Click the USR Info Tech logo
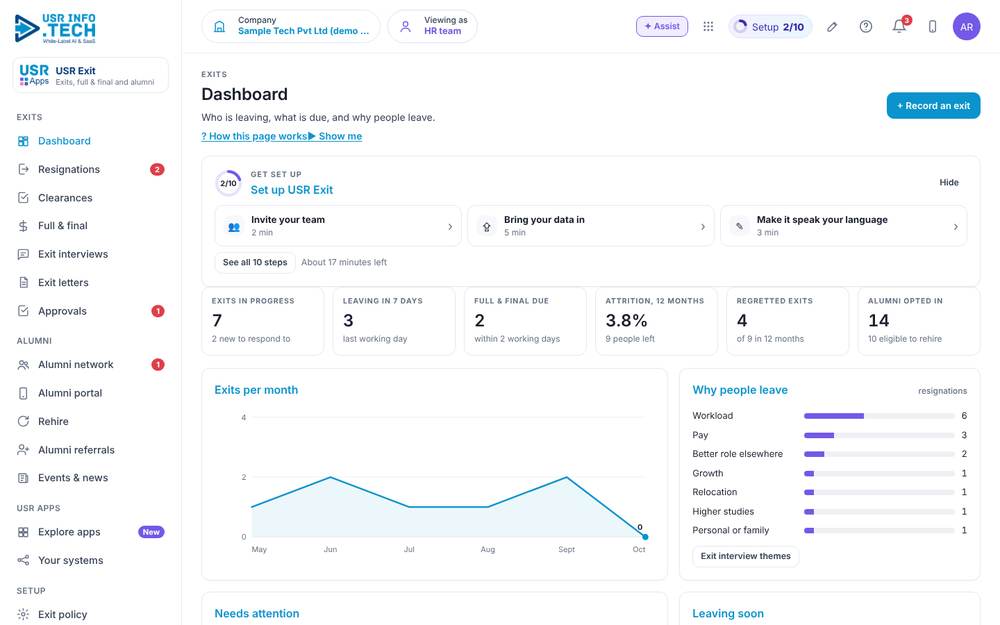The width and height of the screenshot is (1000, 625). pos(55,28)
